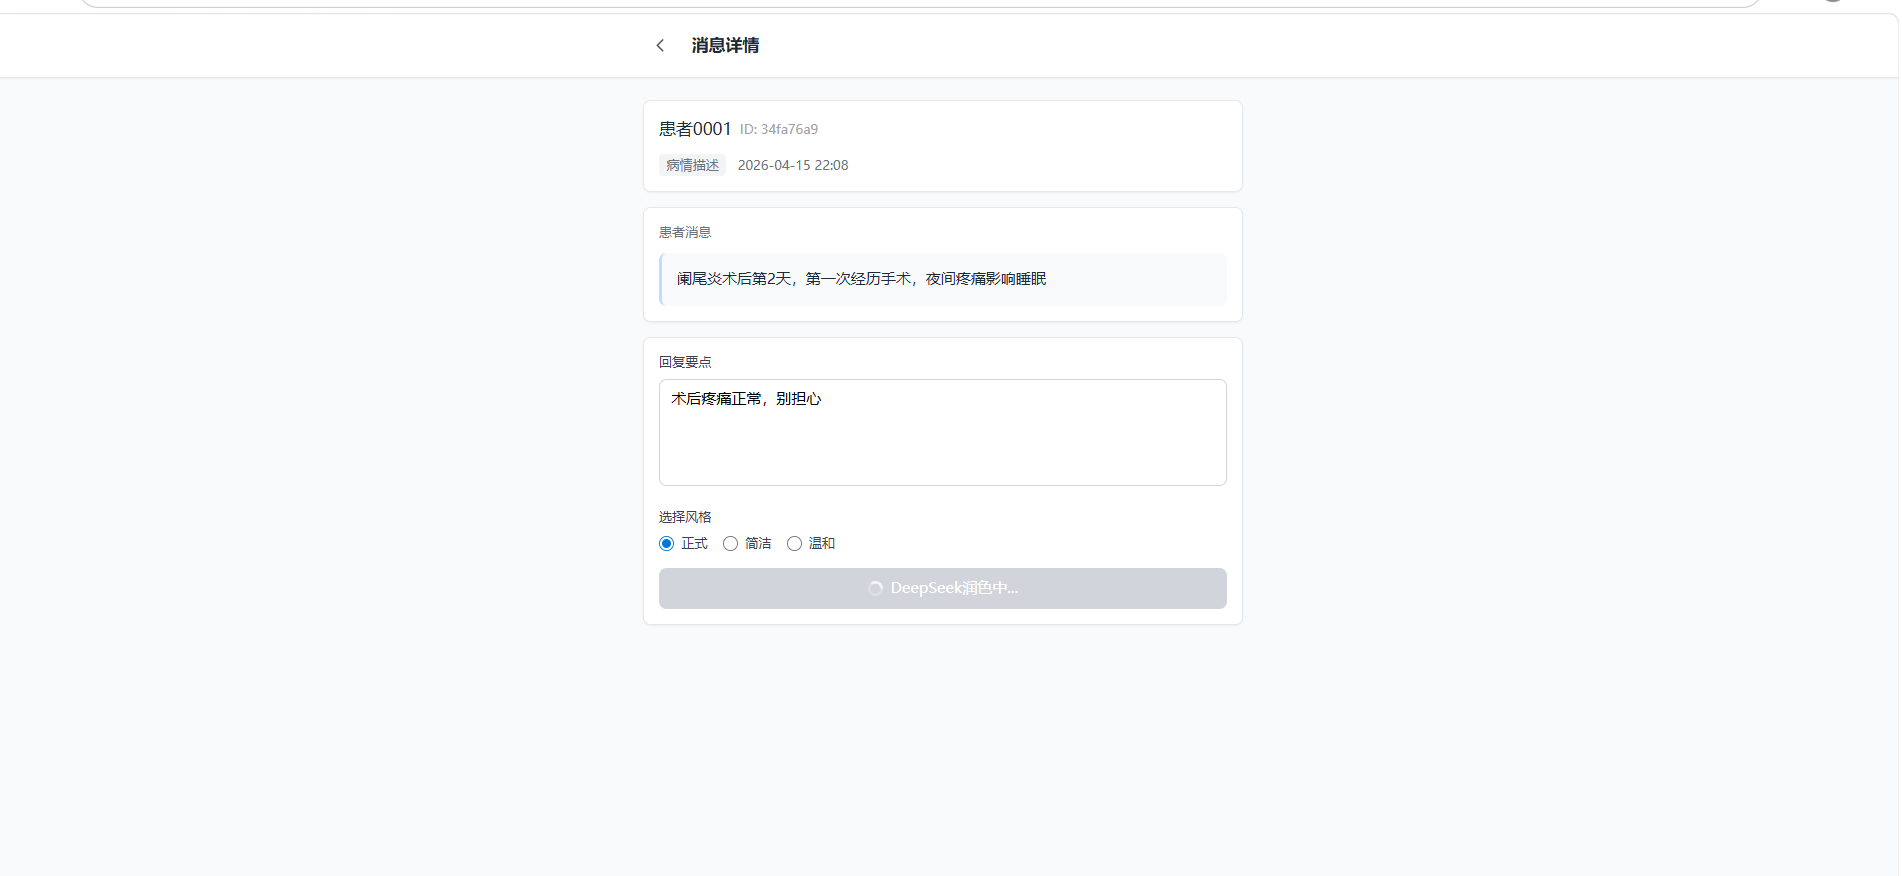Image resolution: width=1902 pixels, height=876 pixels.
Task: Select the 简洁 style radio button
Action: (731, 544)
